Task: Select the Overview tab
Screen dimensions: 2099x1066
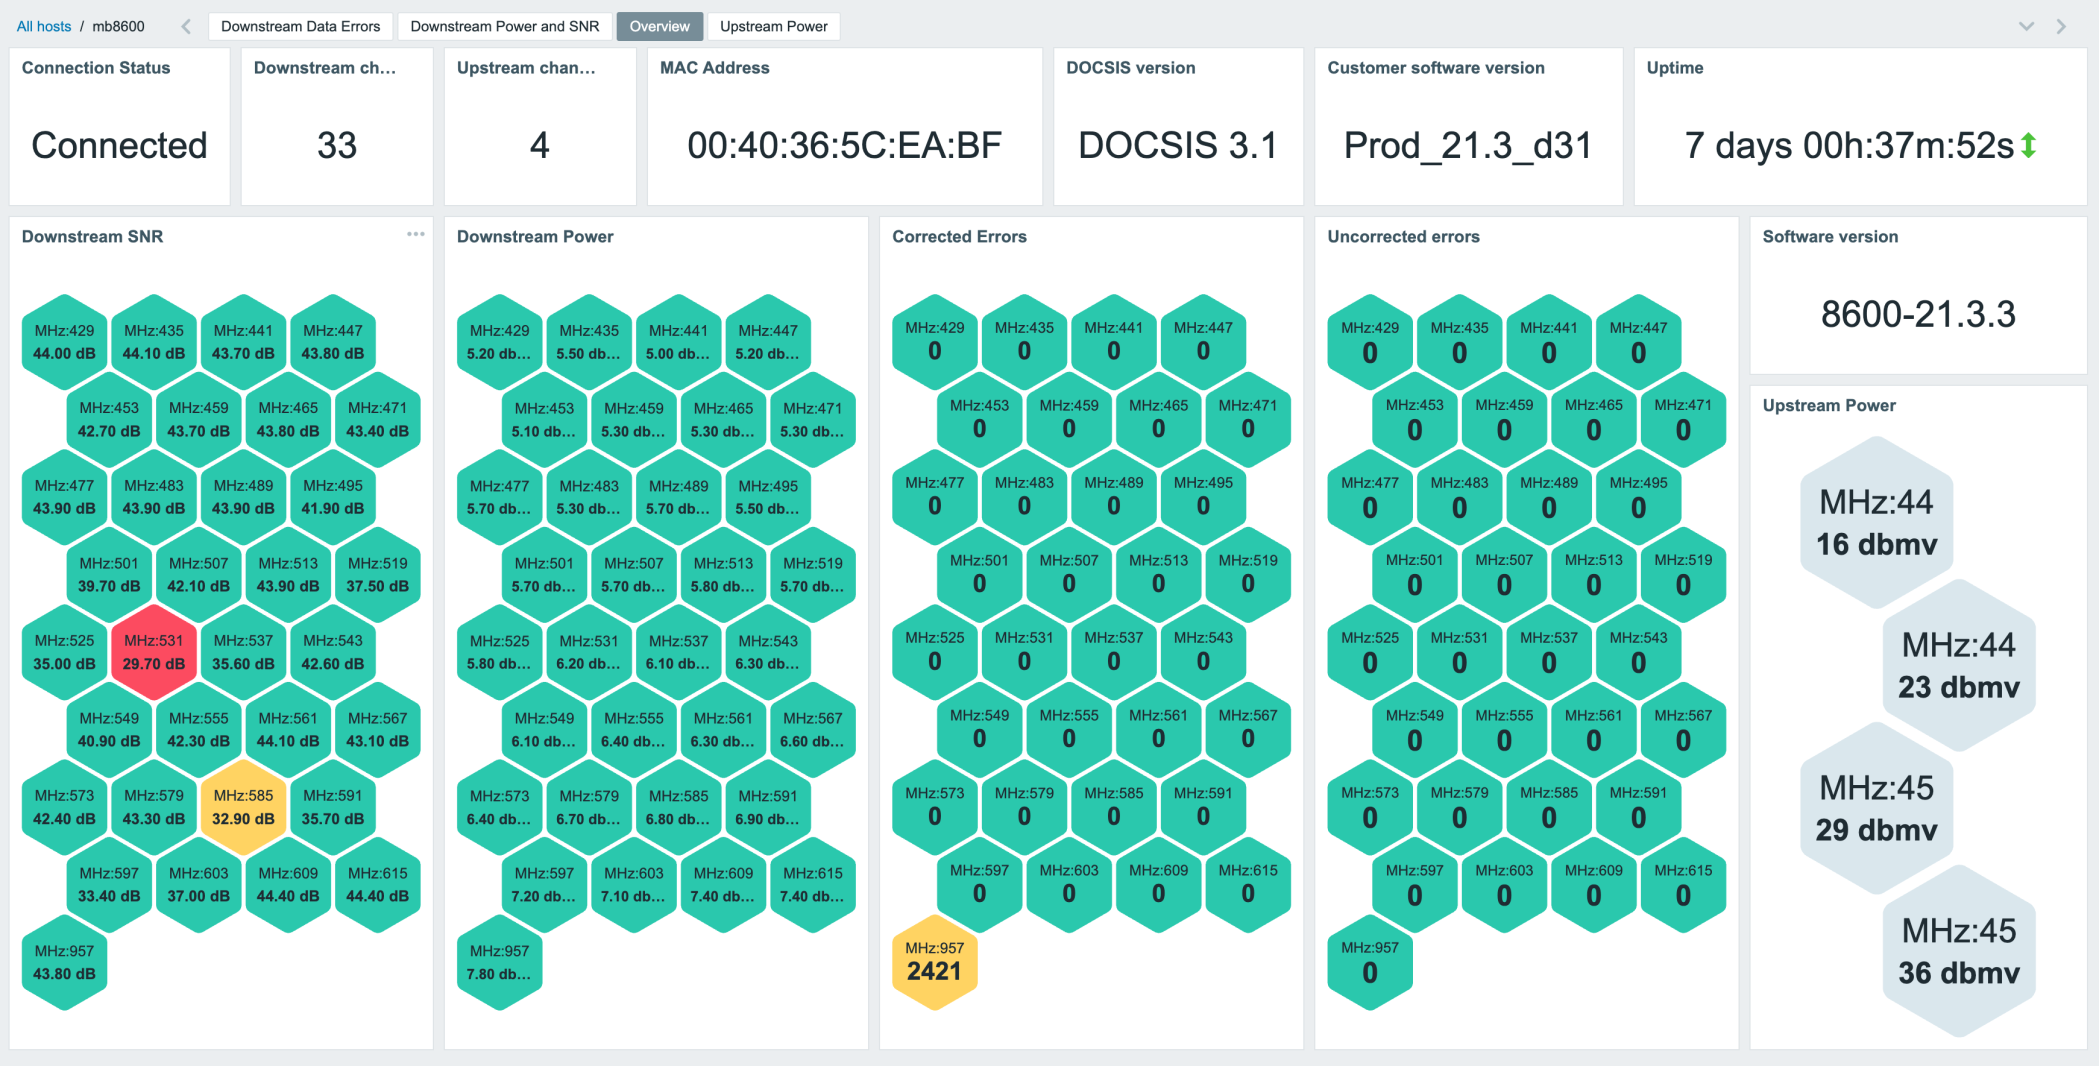Action: pos(659,27)
